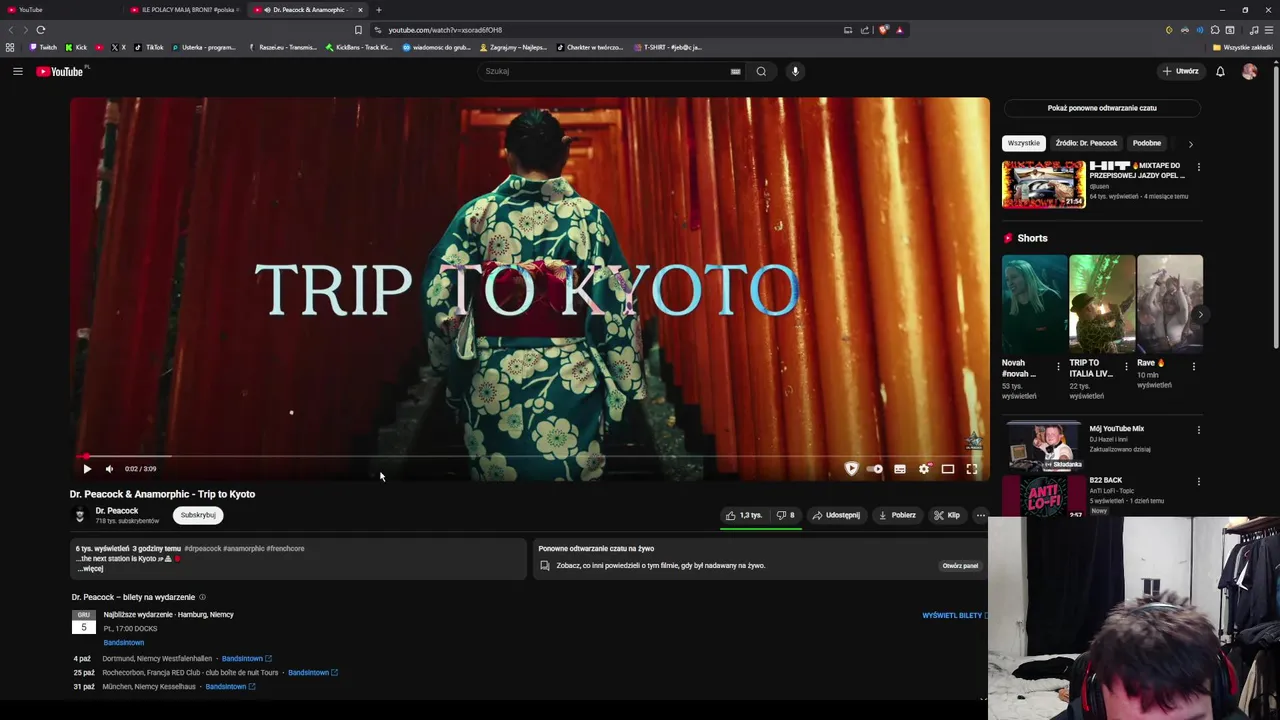This screenshot has width=1280, height=720.
Task: Search with the magnifier button
Action: [761, 71]
